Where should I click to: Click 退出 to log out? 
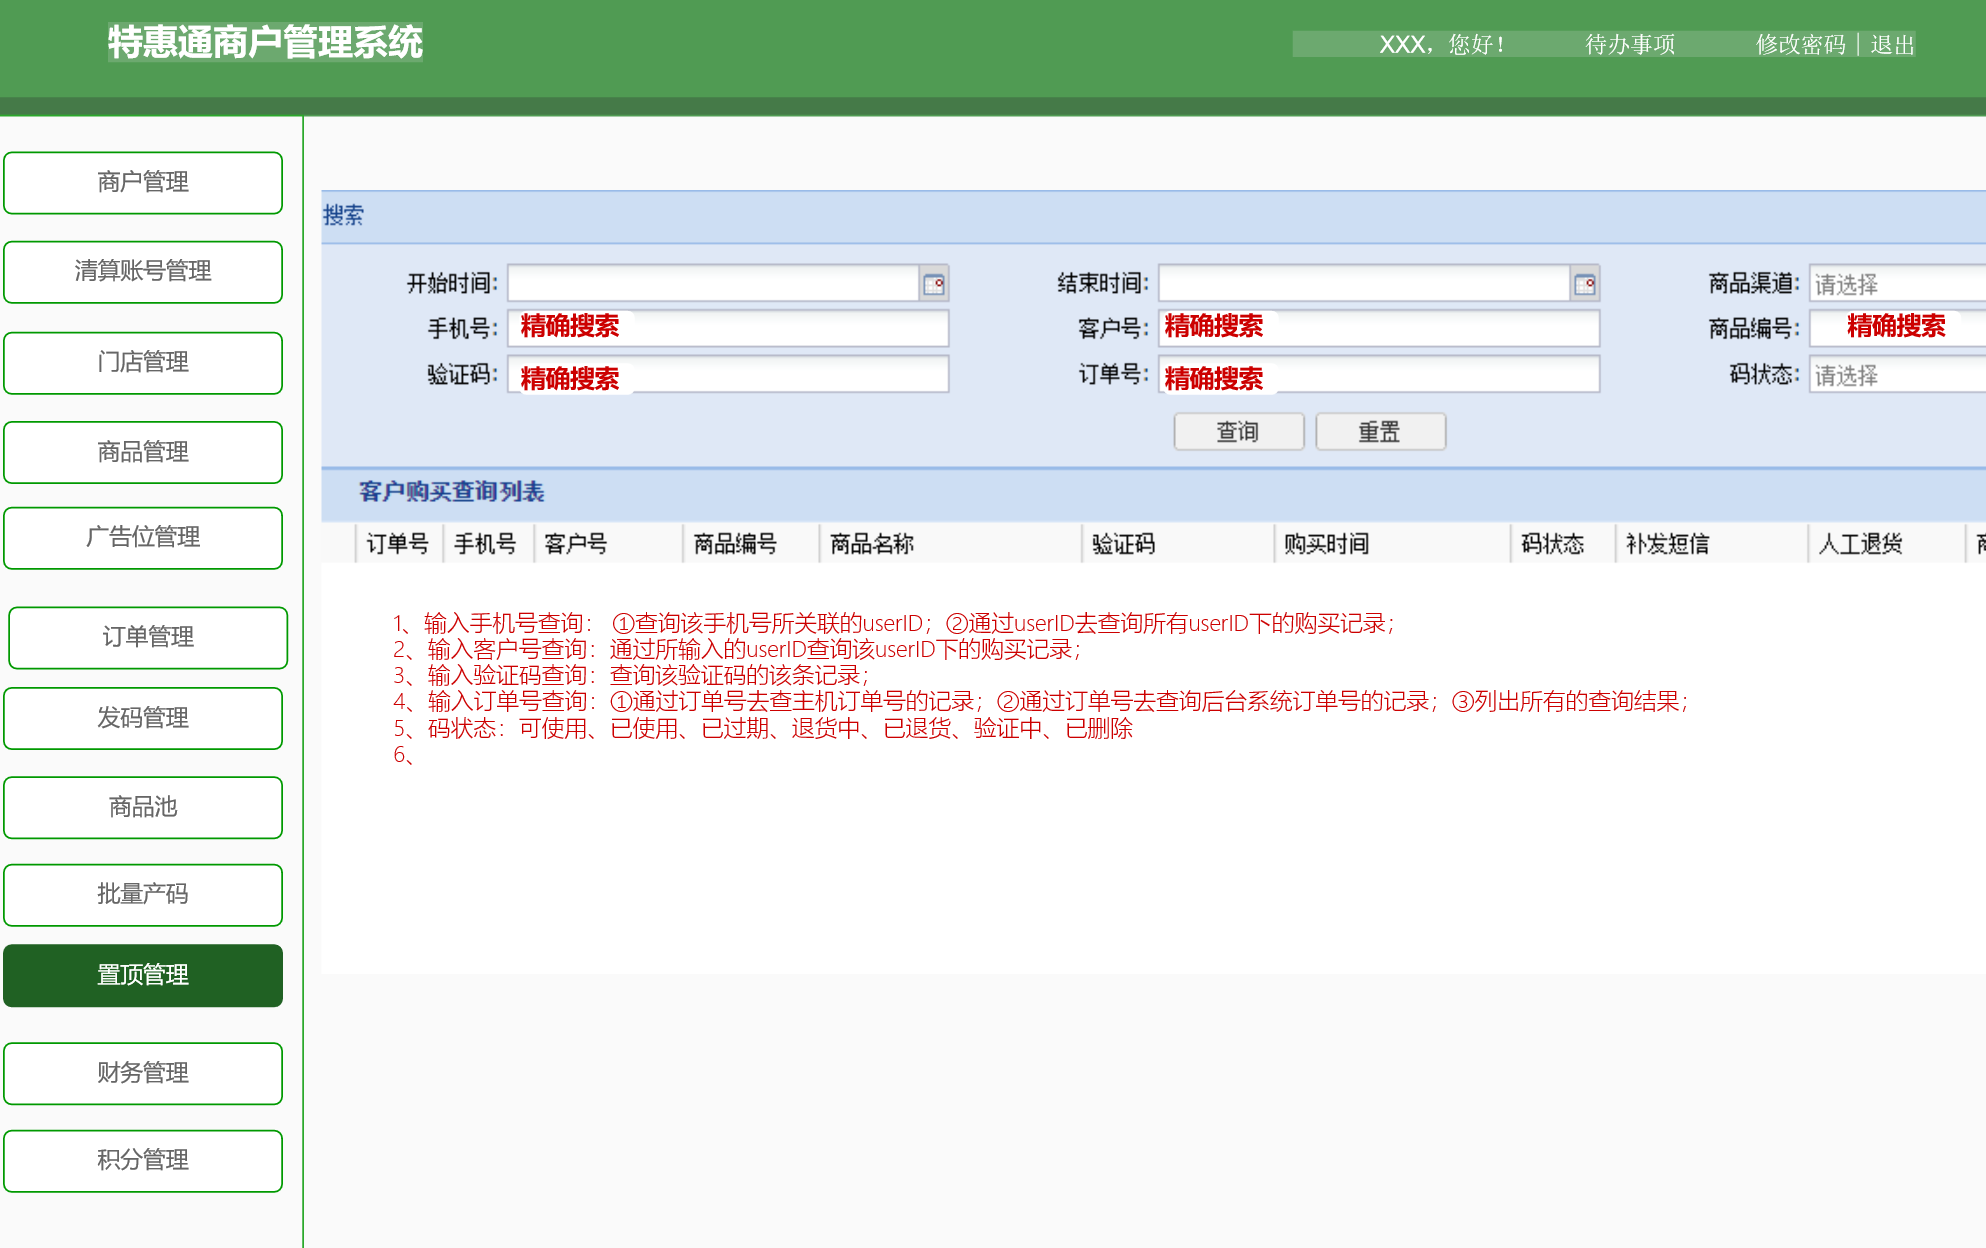pos(1892,45)
